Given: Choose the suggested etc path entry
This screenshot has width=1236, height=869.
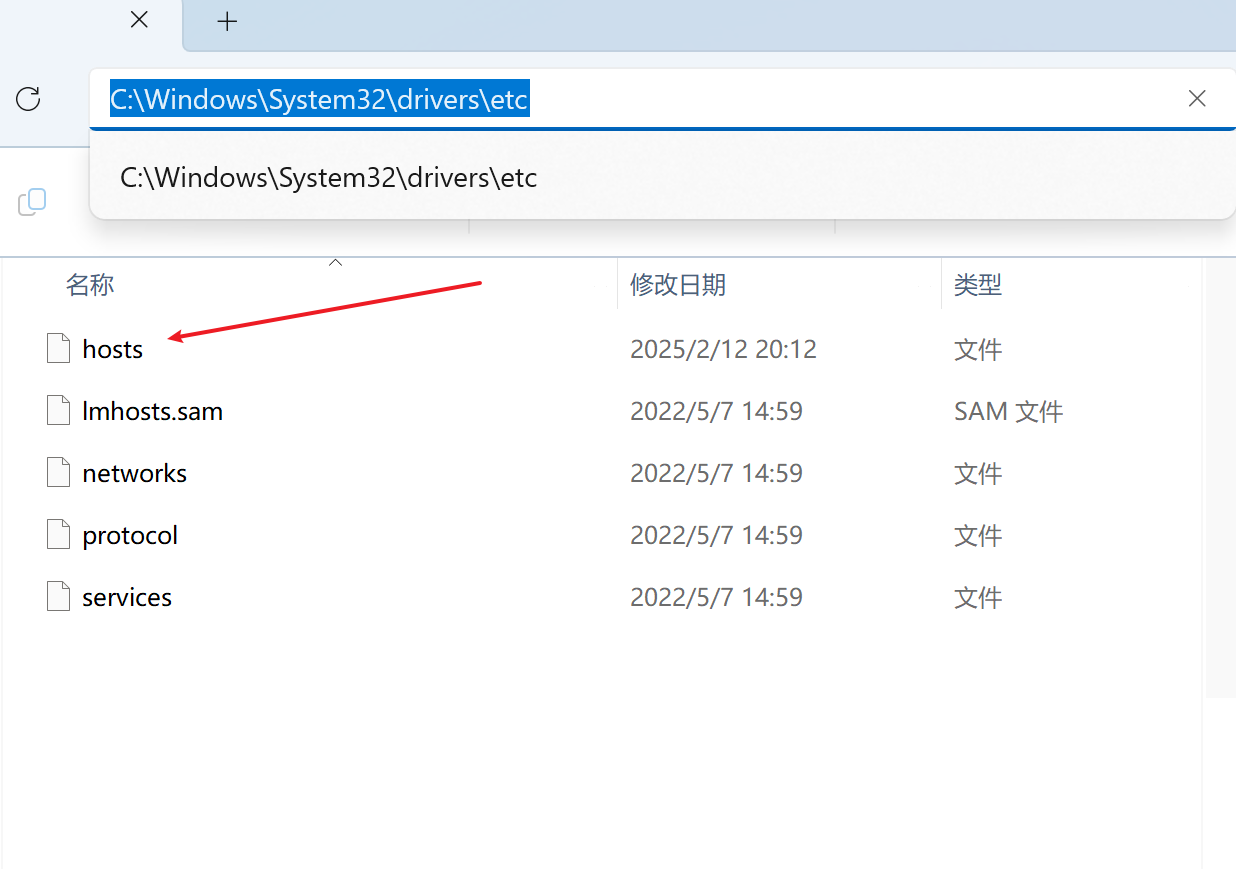Looking at the screenshot, I should coord(329,178).
